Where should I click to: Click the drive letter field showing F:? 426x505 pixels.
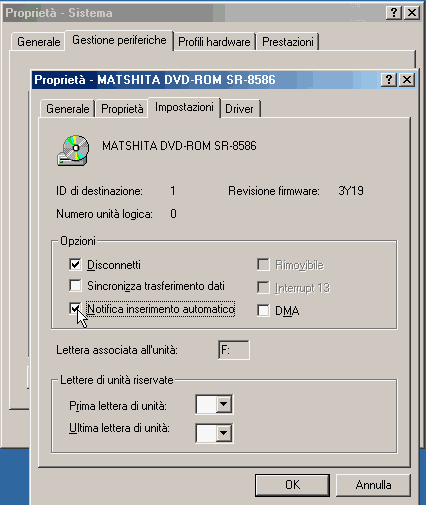click(x=234, y=350)
